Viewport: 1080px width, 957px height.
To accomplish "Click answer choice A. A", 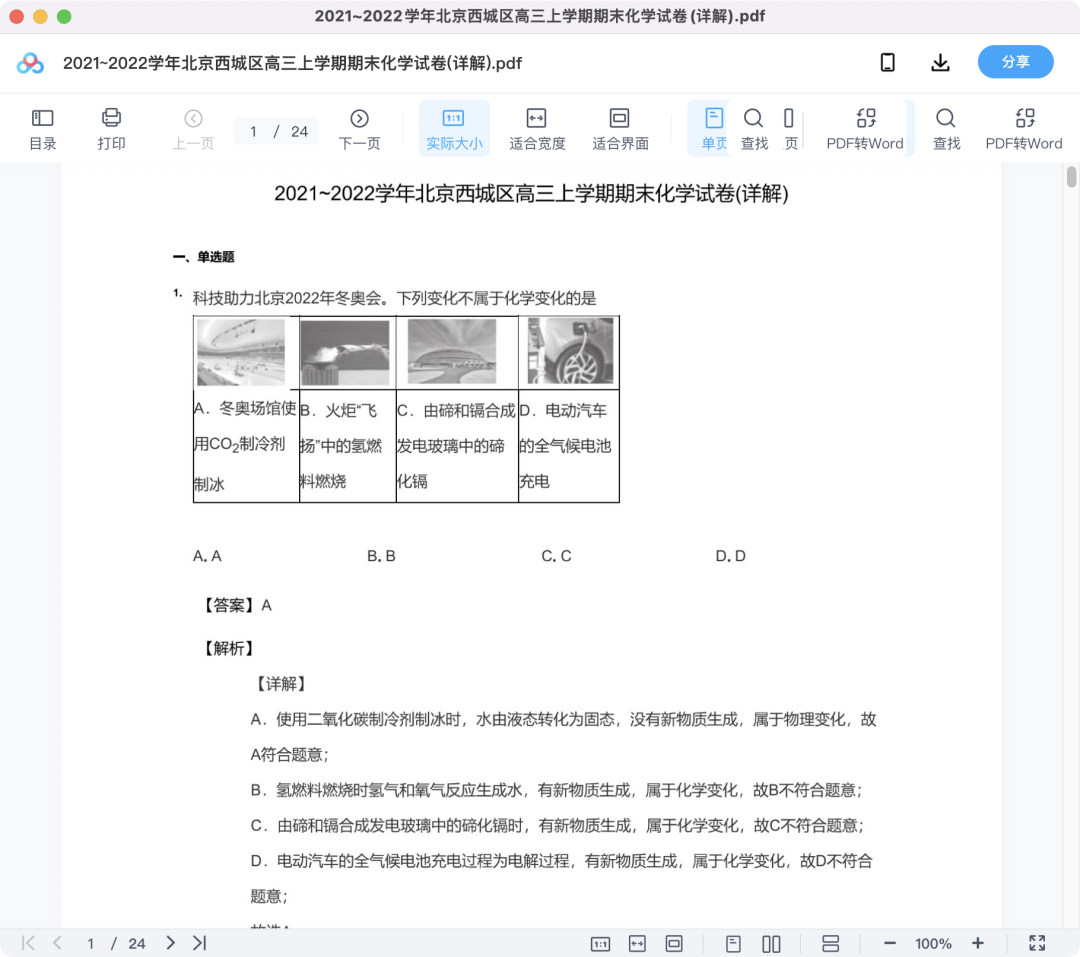I will pyautogui.click(x=207, y=555).
